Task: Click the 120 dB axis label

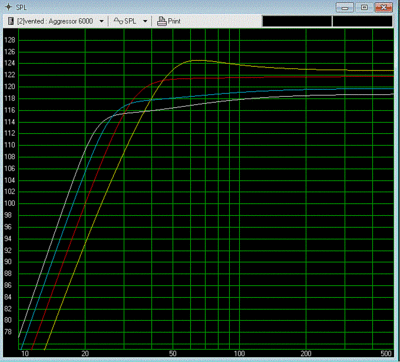Action: pyautogui.click(x=9, y=87)
